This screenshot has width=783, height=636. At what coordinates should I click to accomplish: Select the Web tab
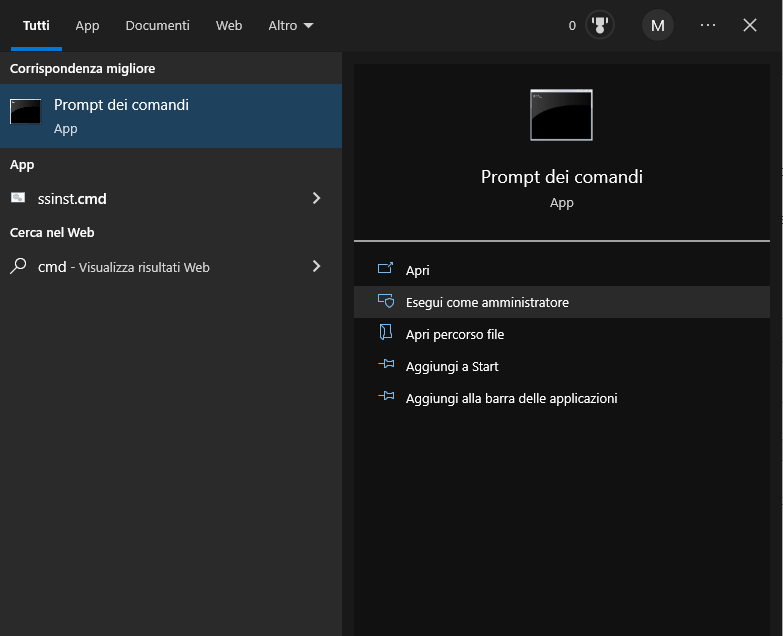point(229,26)
